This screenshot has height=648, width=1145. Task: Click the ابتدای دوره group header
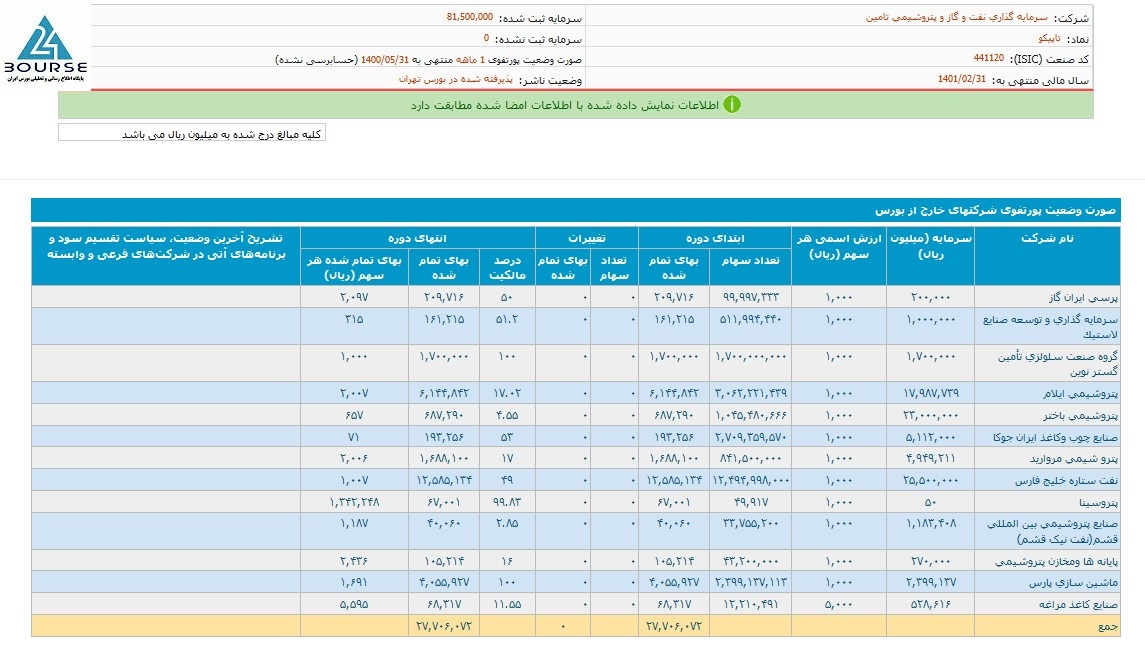pyautogui.click(x=715, y=238)
